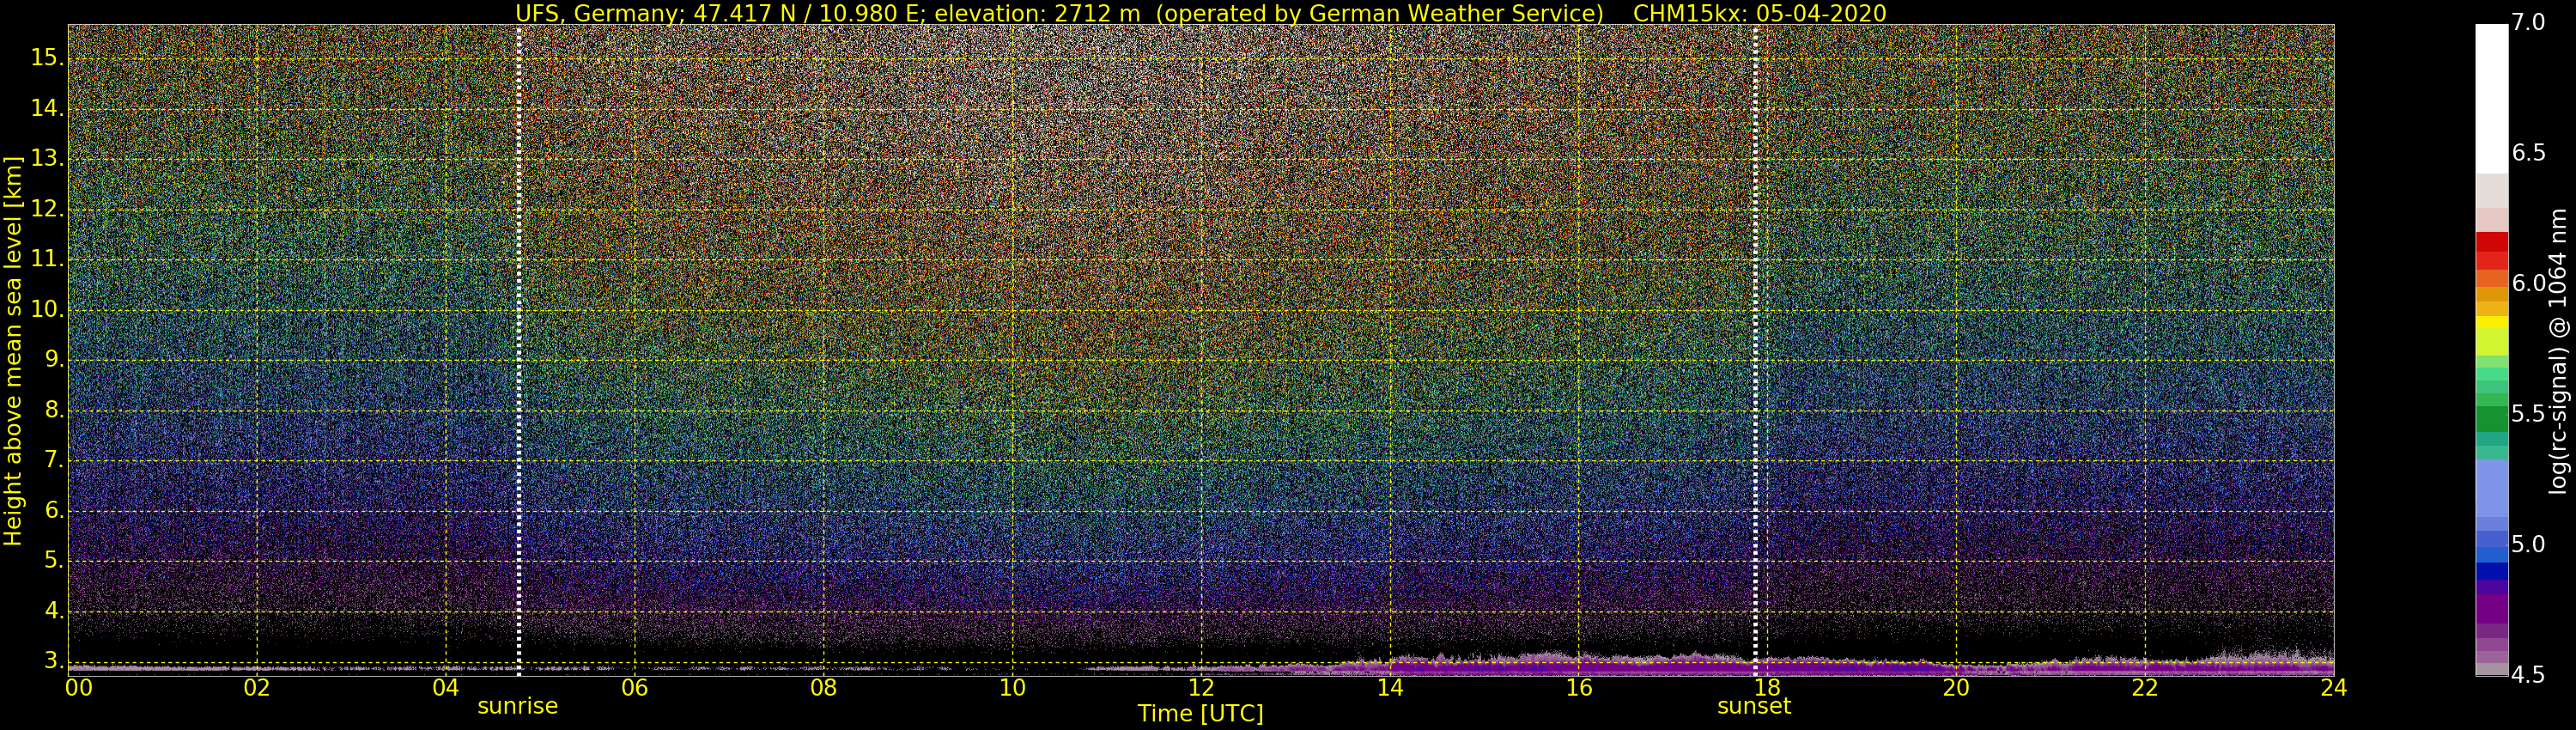2576x730 pixels.
Task: Click the time tick label '20'
Action: pos(1956,688)
